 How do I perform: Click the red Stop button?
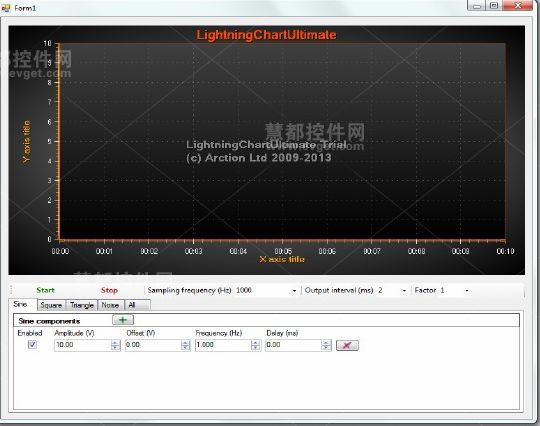tap(109, 290)
